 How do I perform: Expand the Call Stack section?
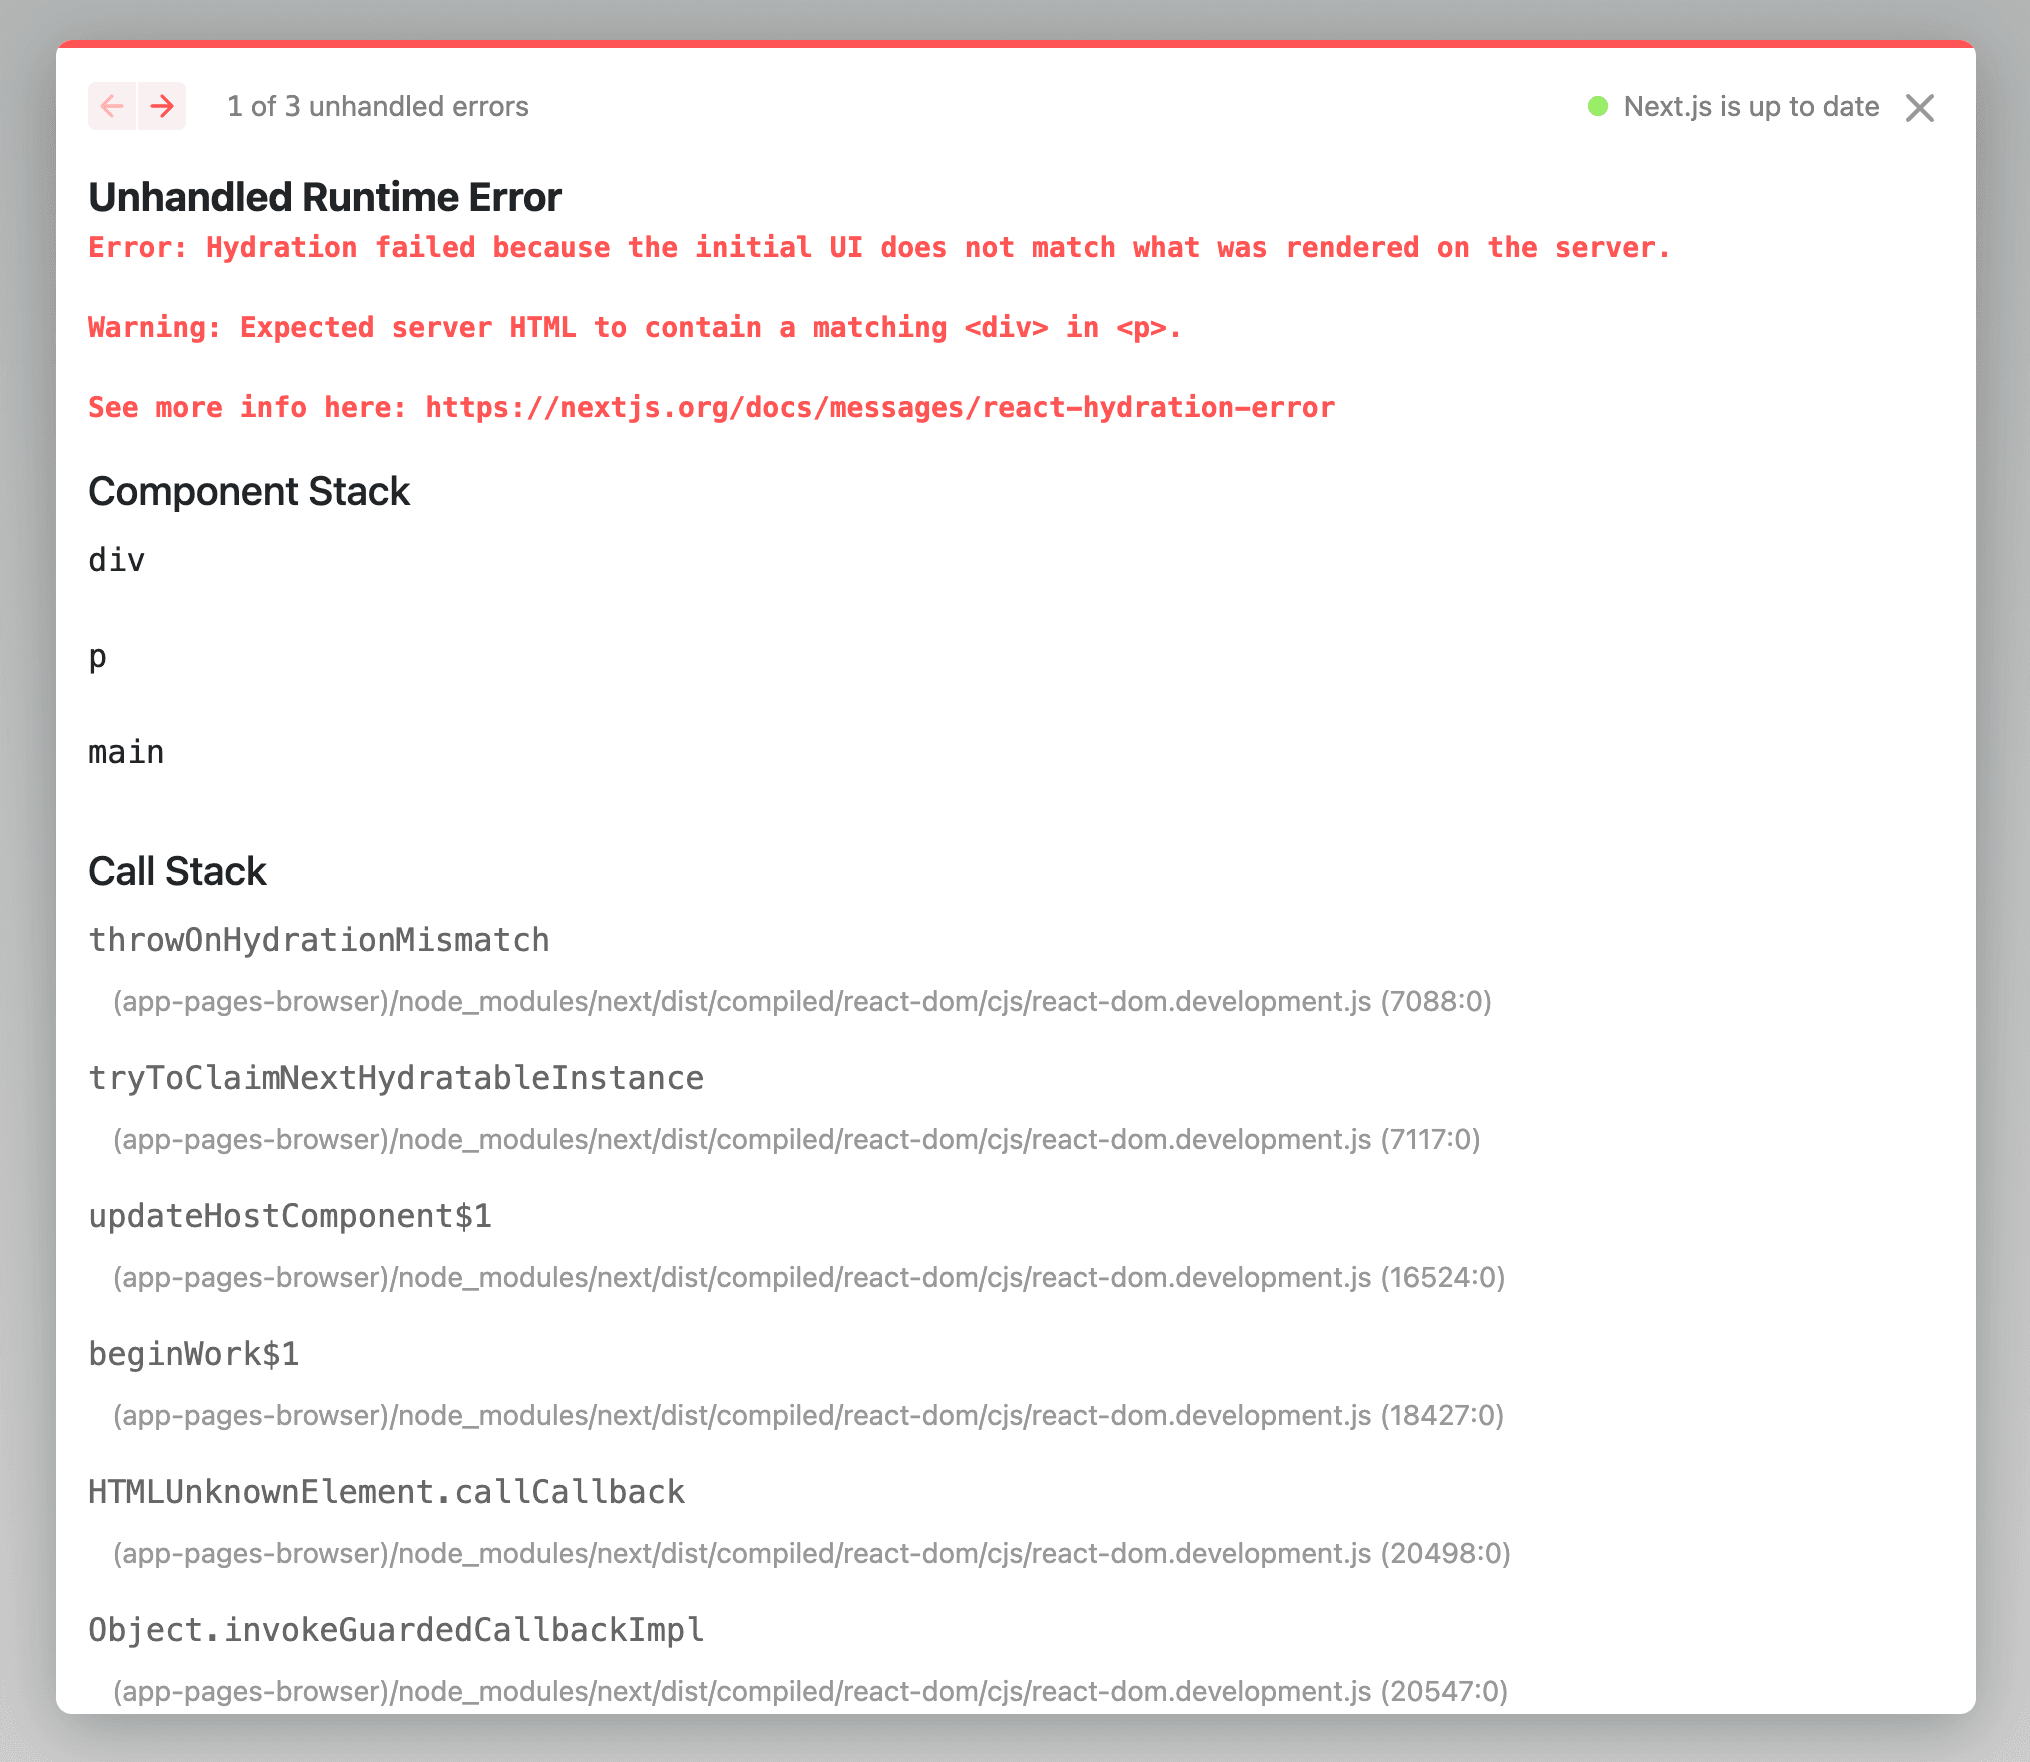pos(178,872)
